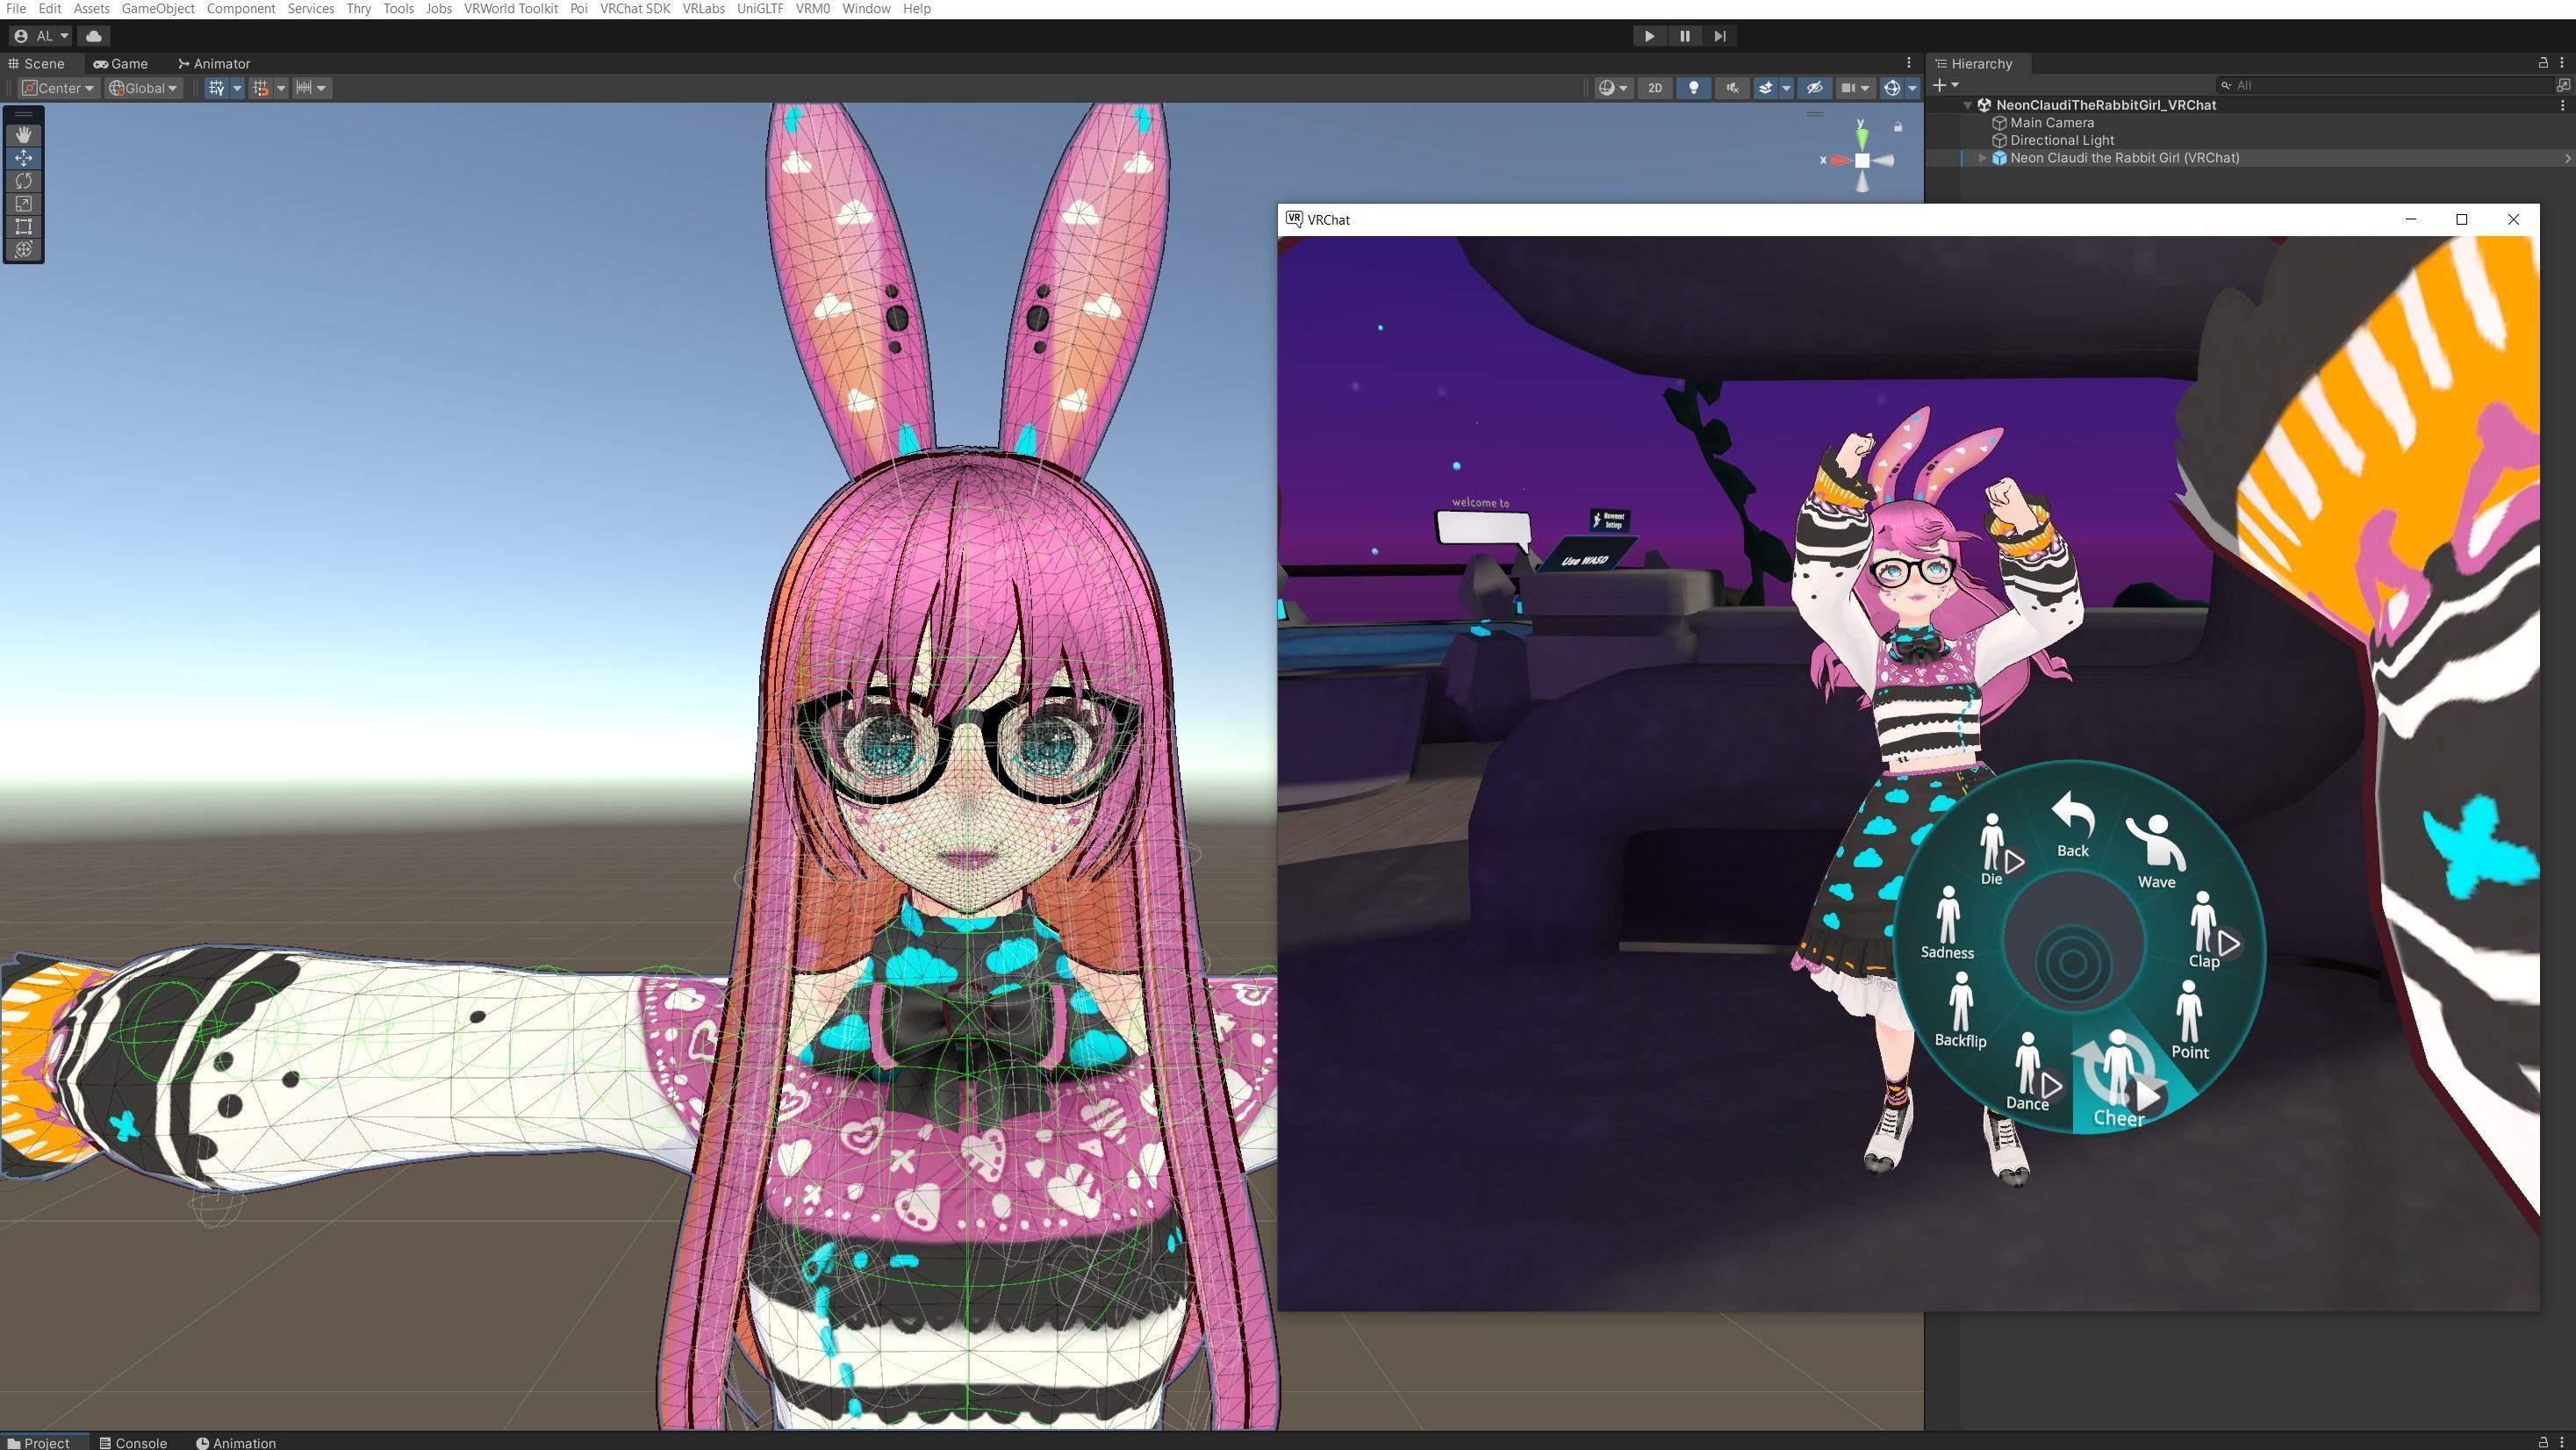Open the Poi menu
This screenshot has height=1450, width=2576.
(578, 9)
